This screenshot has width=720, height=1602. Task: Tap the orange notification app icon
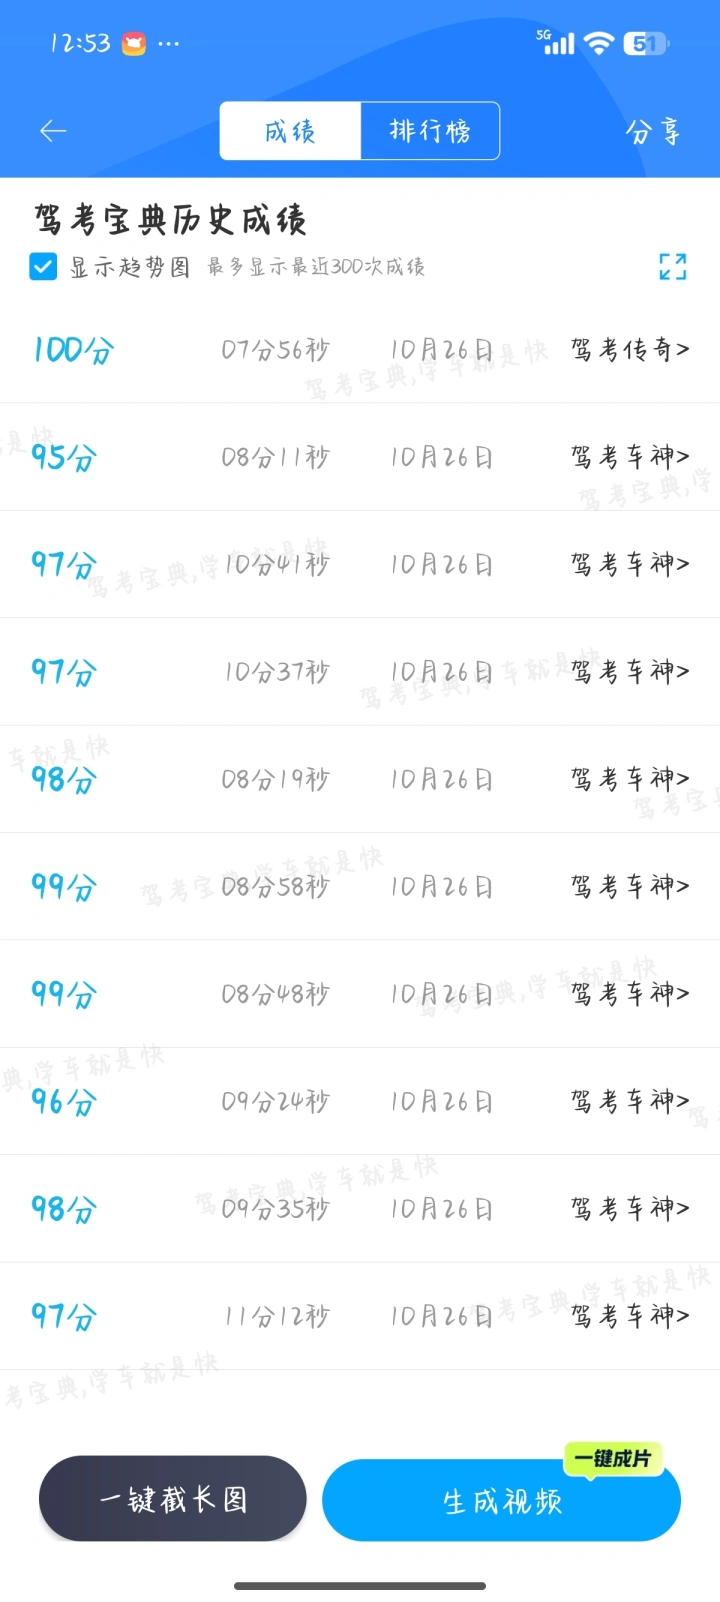[x=133, y=43]
